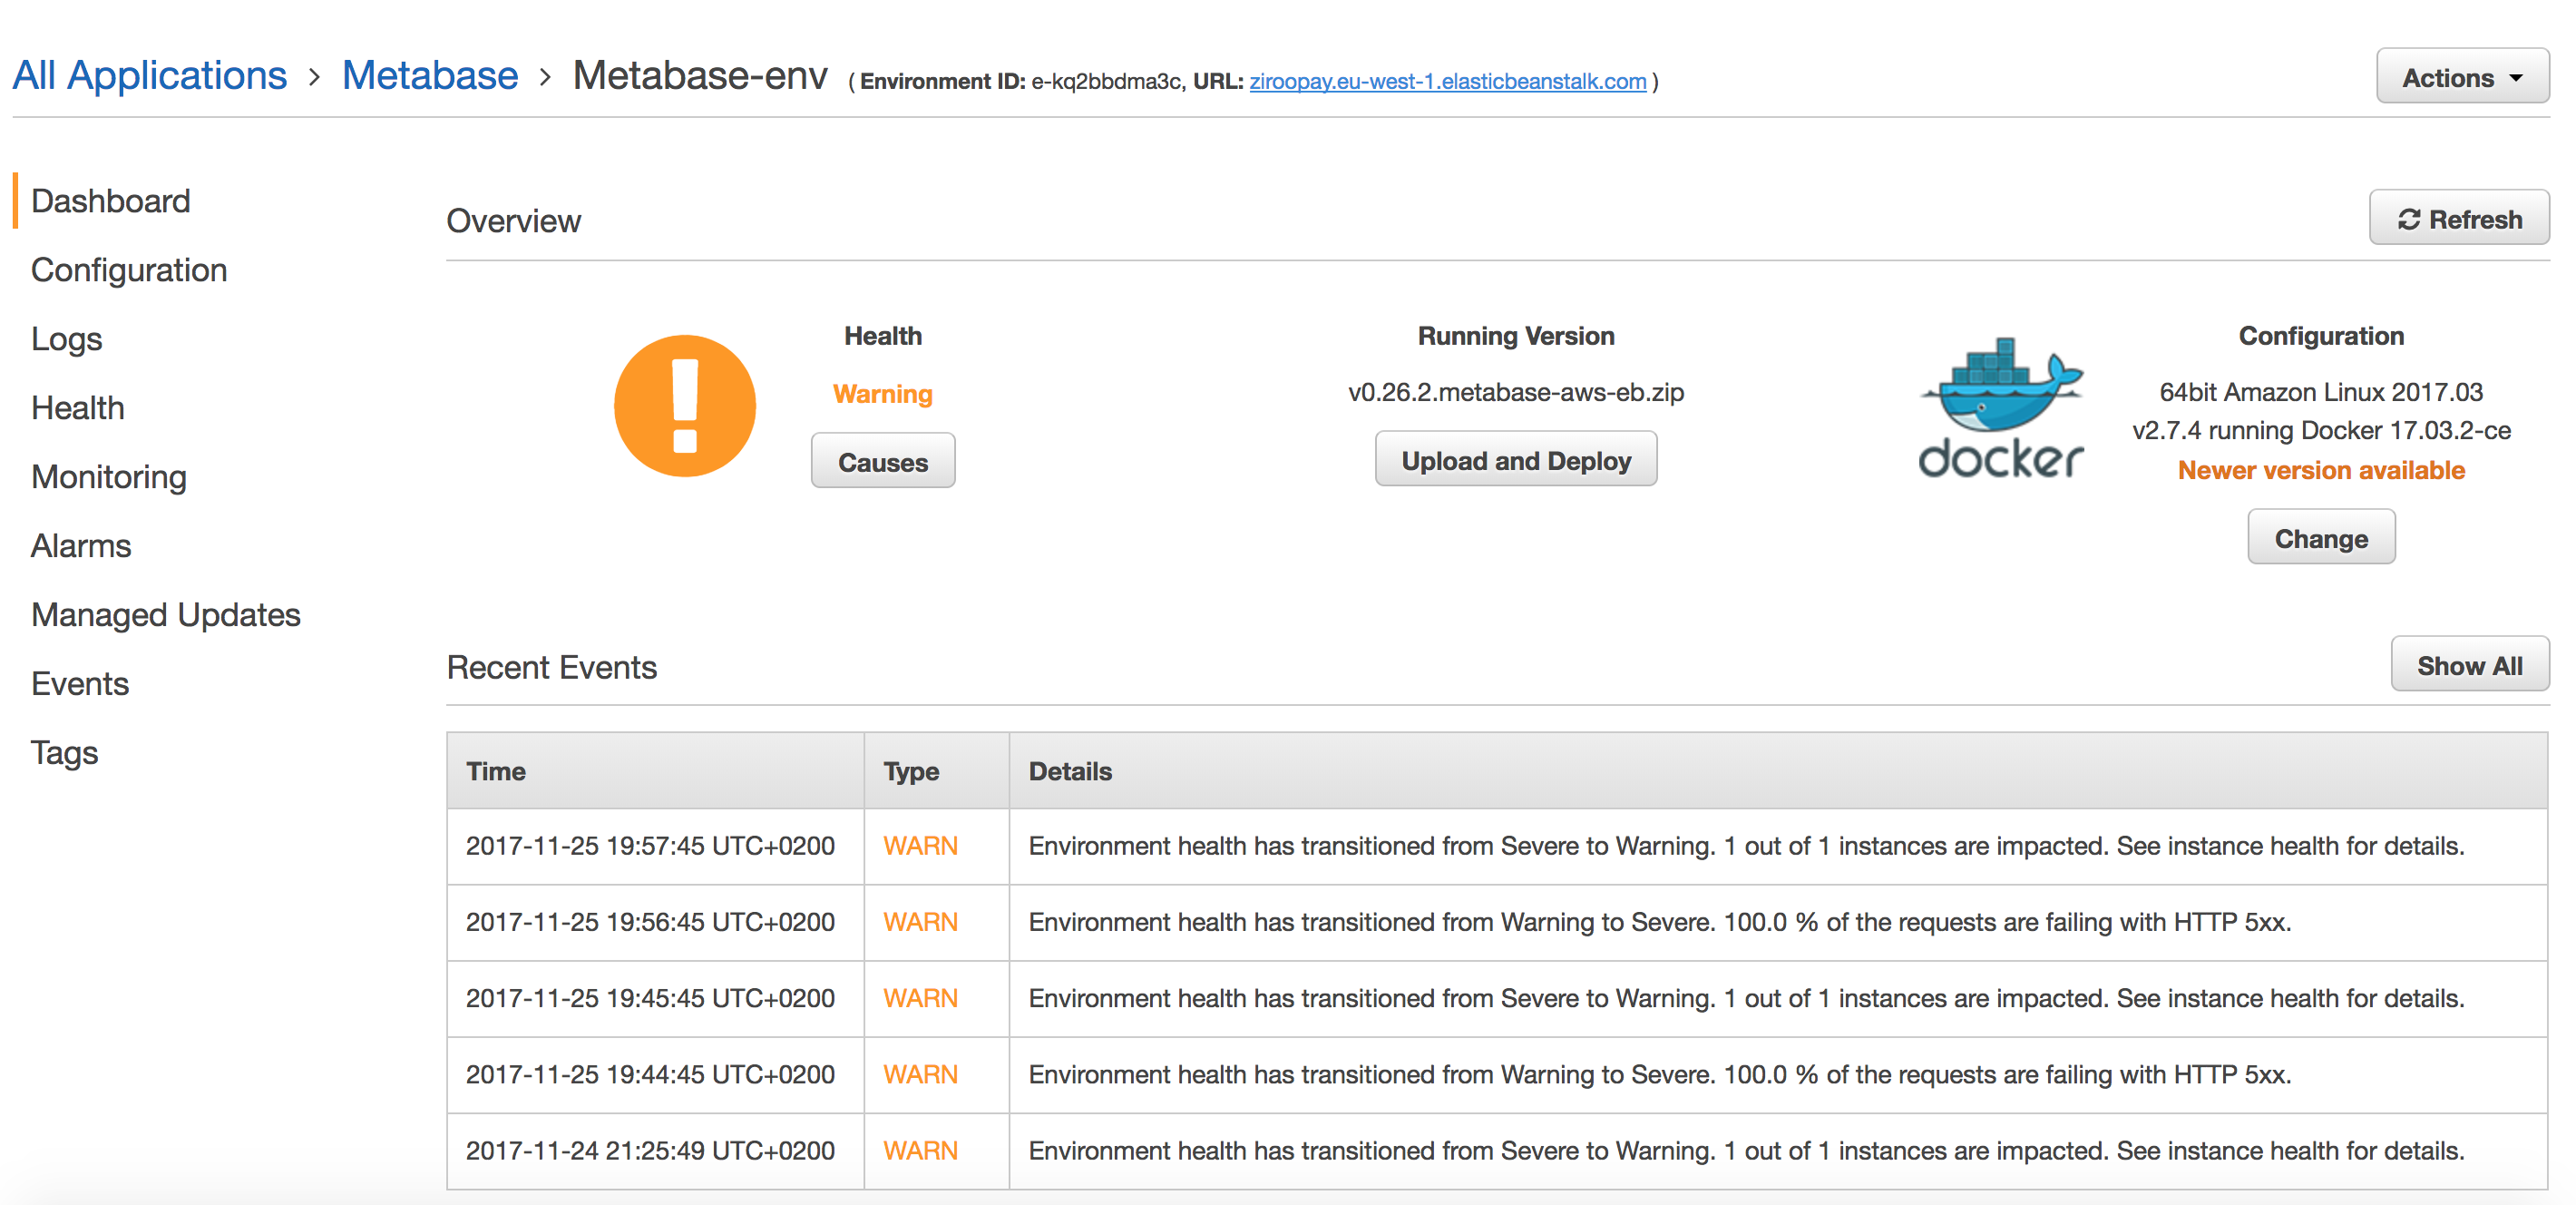
Task: Select the 19:45:45 event timestamp
Action: tap(650, 998)
